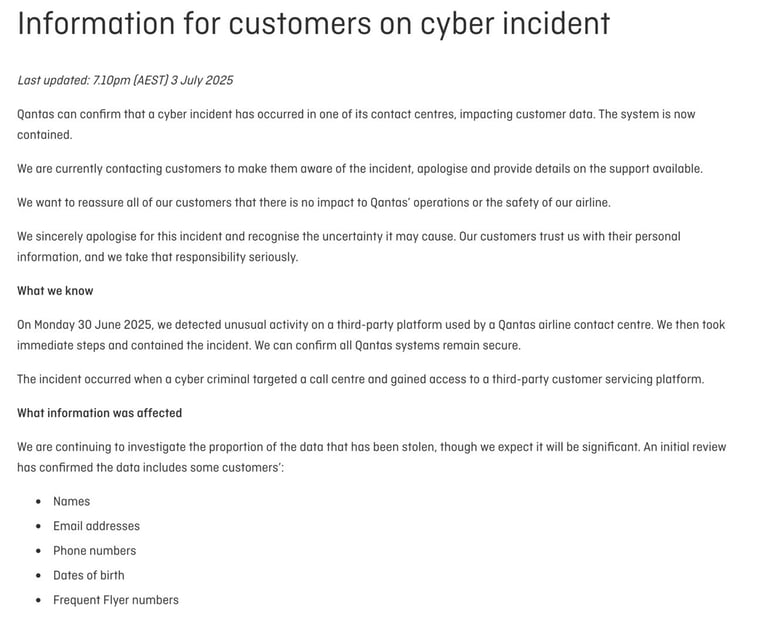Select the 'Names' list item
This screenshot has height=620, width=762.
click(x=71, y=501)
